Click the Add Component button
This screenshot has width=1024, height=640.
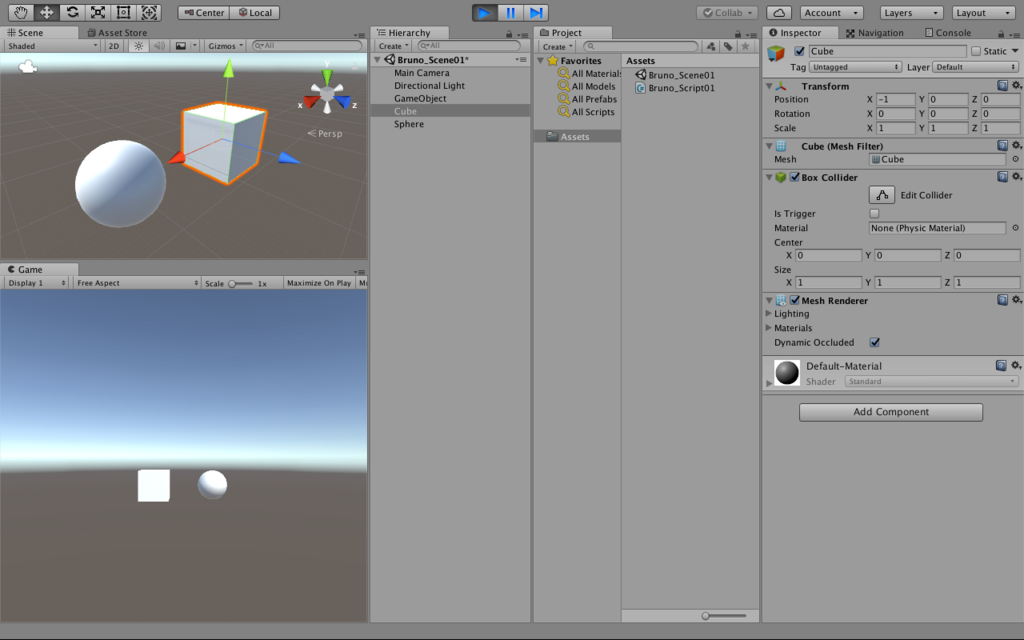891,412
